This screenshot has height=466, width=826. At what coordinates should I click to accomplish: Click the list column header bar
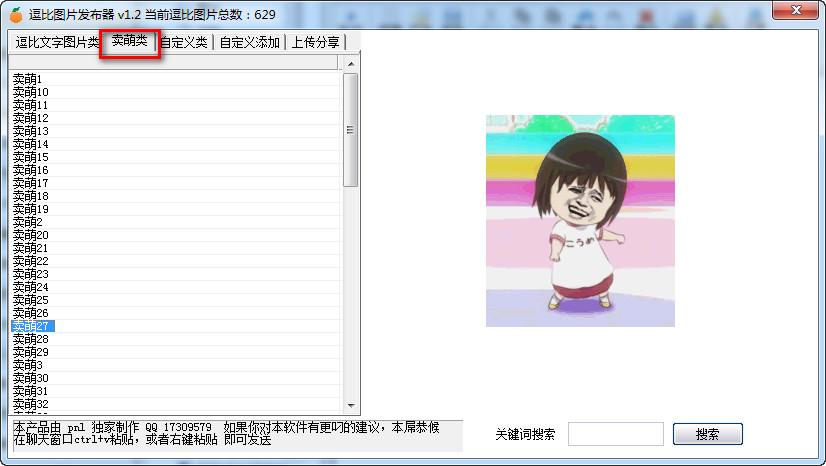[173, 62]
